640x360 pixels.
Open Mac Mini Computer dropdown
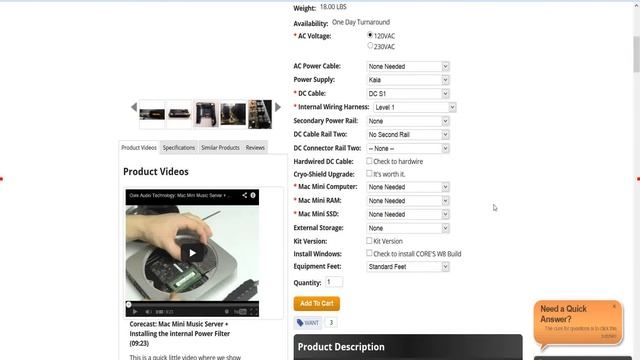click(408, 187)
